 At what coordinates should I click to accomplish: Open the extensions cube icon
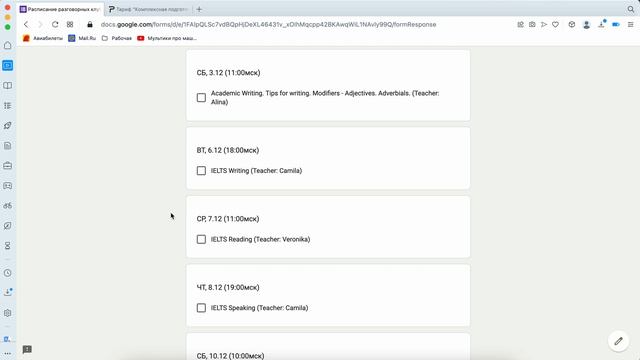pos(572,24)
